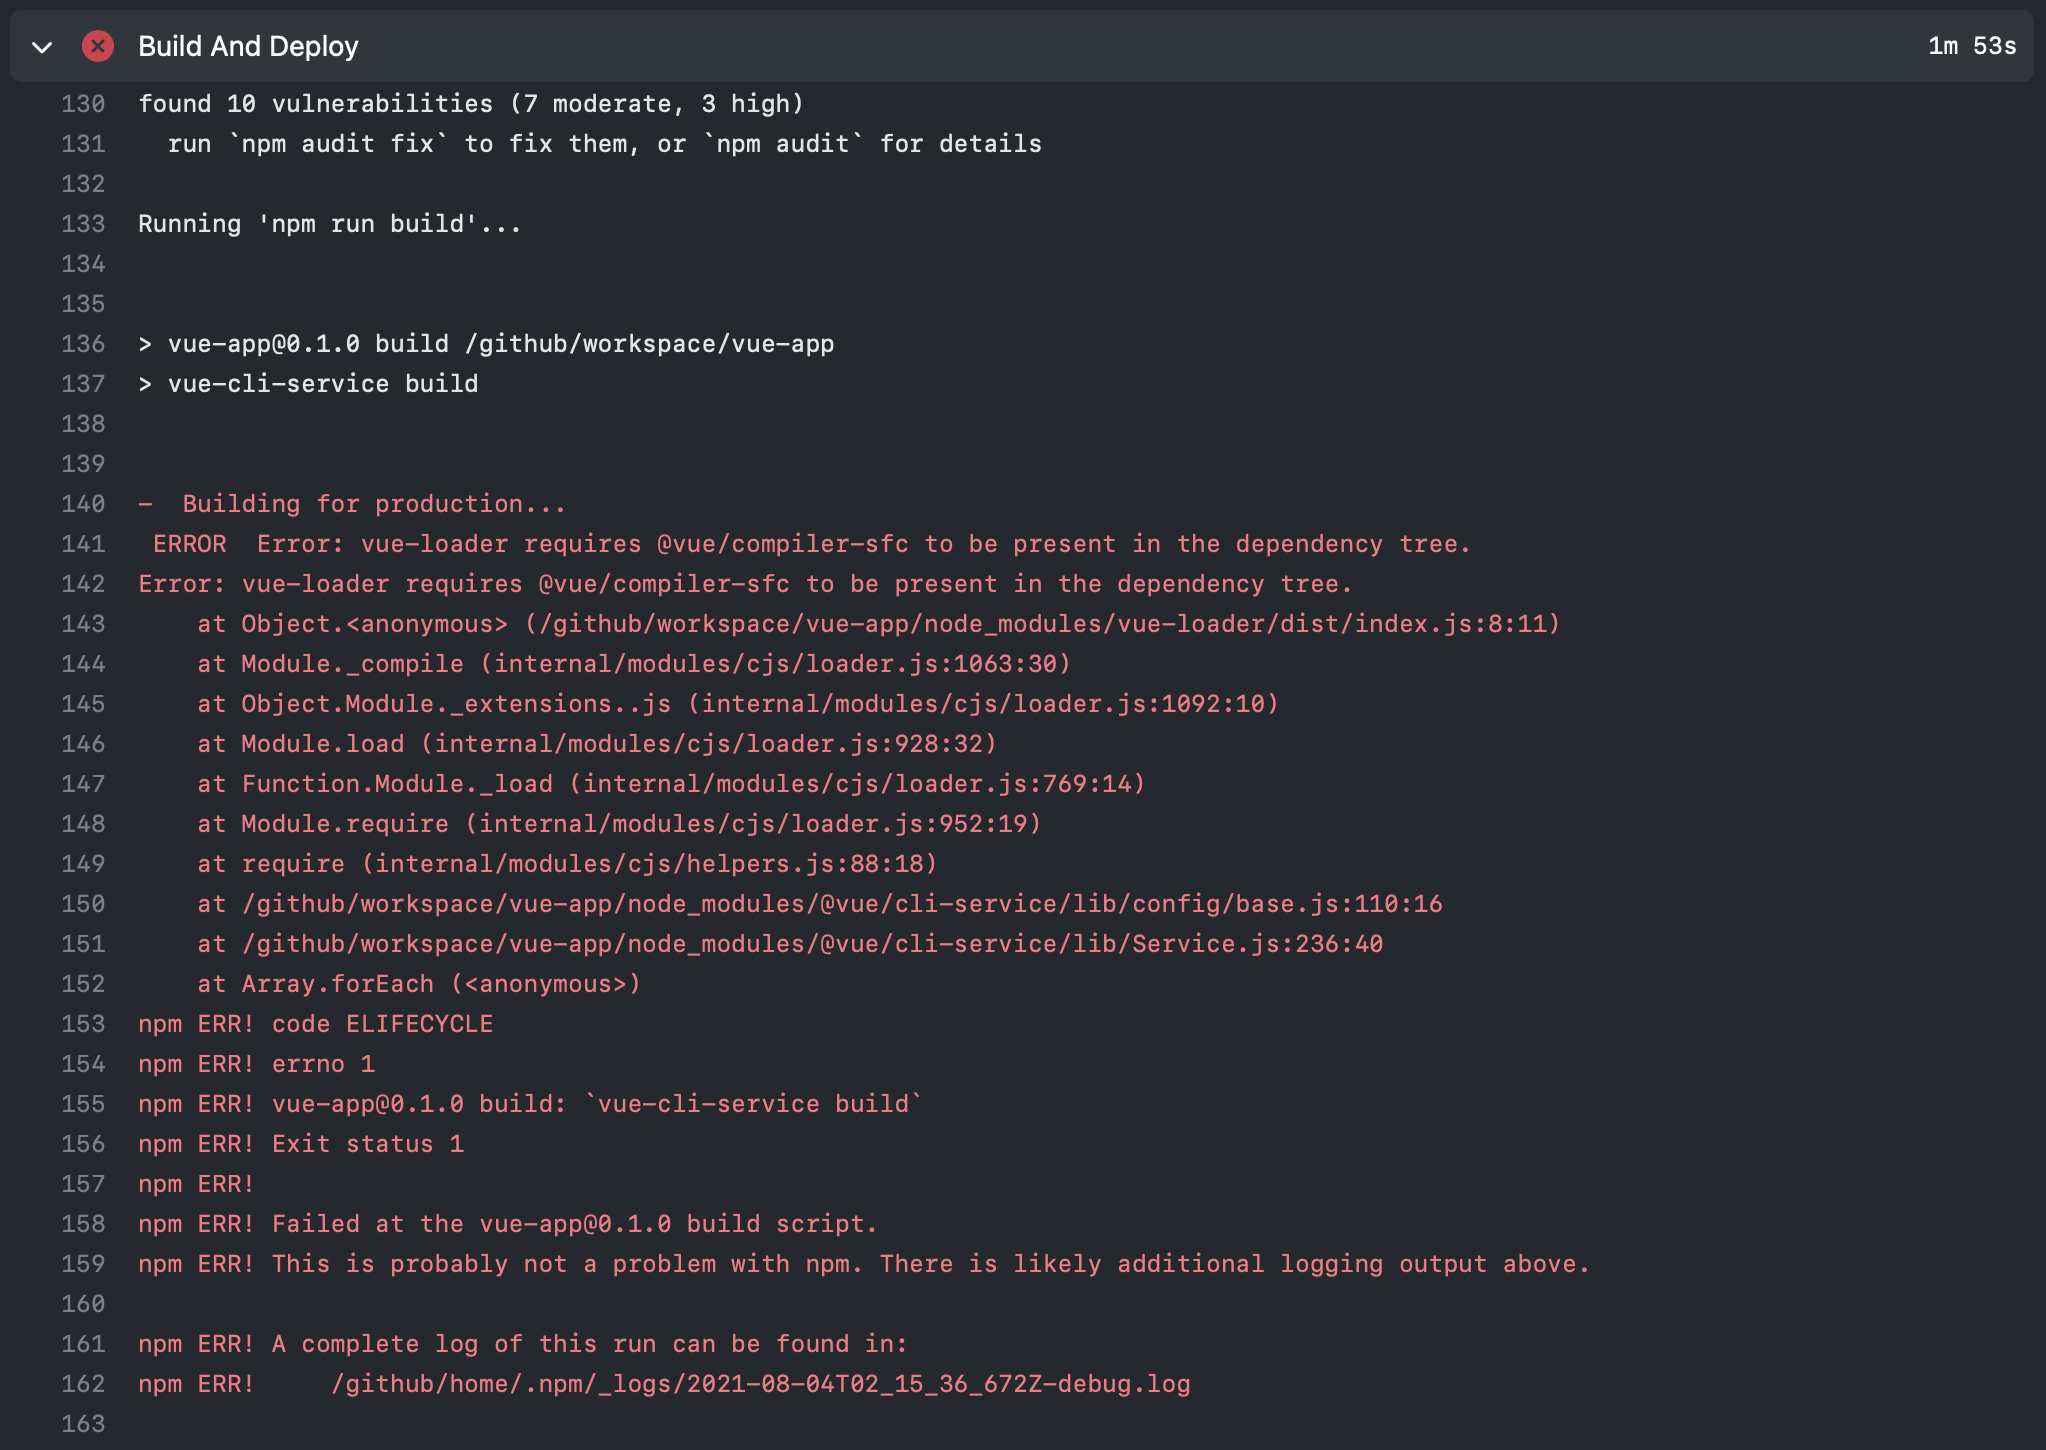Click the debug.log file path line

pos(664,1384)
